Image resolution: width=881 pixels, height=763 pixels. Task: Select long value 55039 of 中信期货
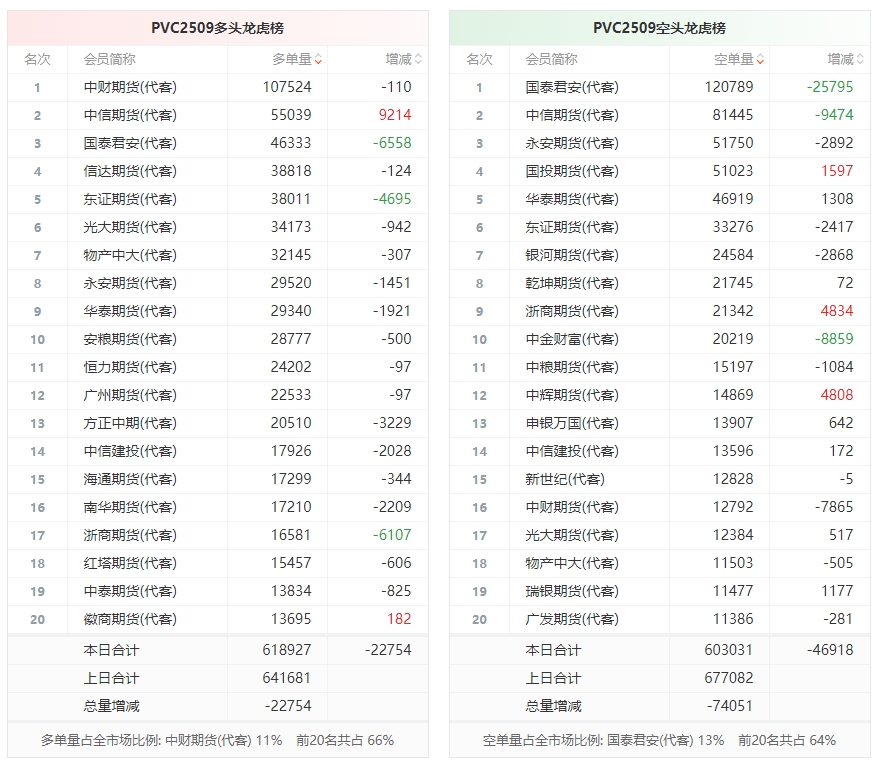[290, 115]
